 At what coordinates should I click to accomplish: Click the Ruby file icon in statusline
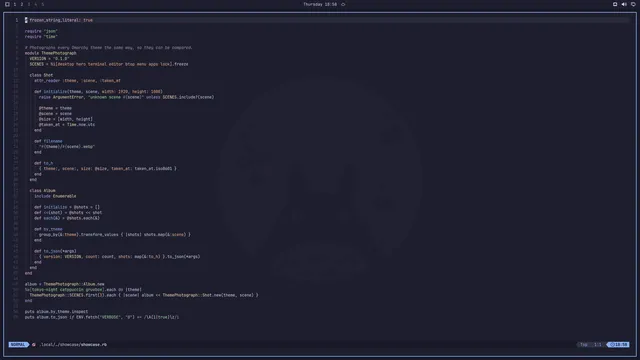click(33, 344)
